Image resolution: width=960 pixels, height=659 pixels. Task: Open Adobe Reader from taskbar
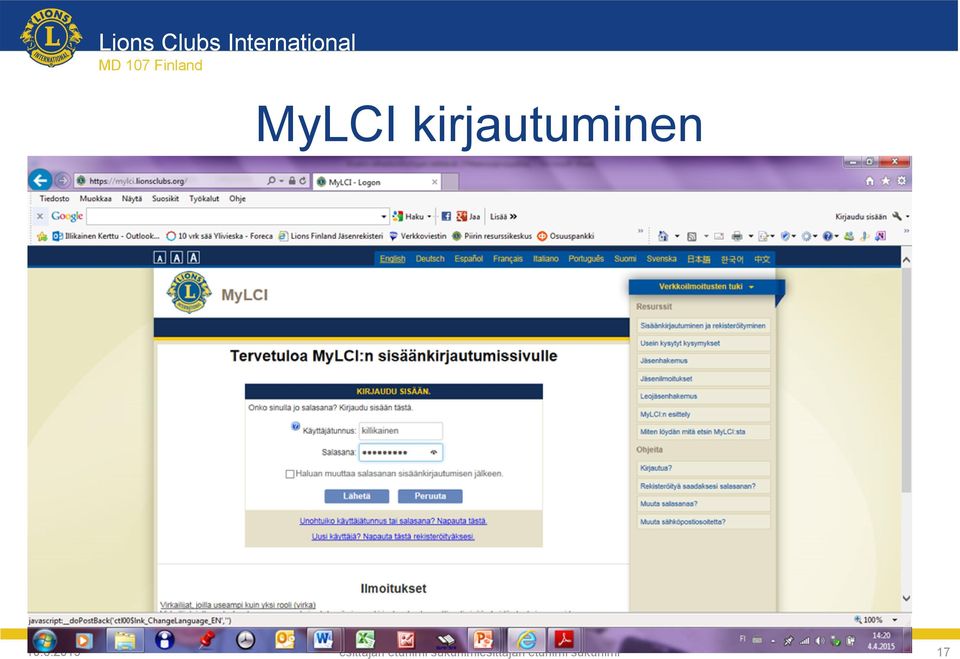pyautogui.click(x=564, y=641)
